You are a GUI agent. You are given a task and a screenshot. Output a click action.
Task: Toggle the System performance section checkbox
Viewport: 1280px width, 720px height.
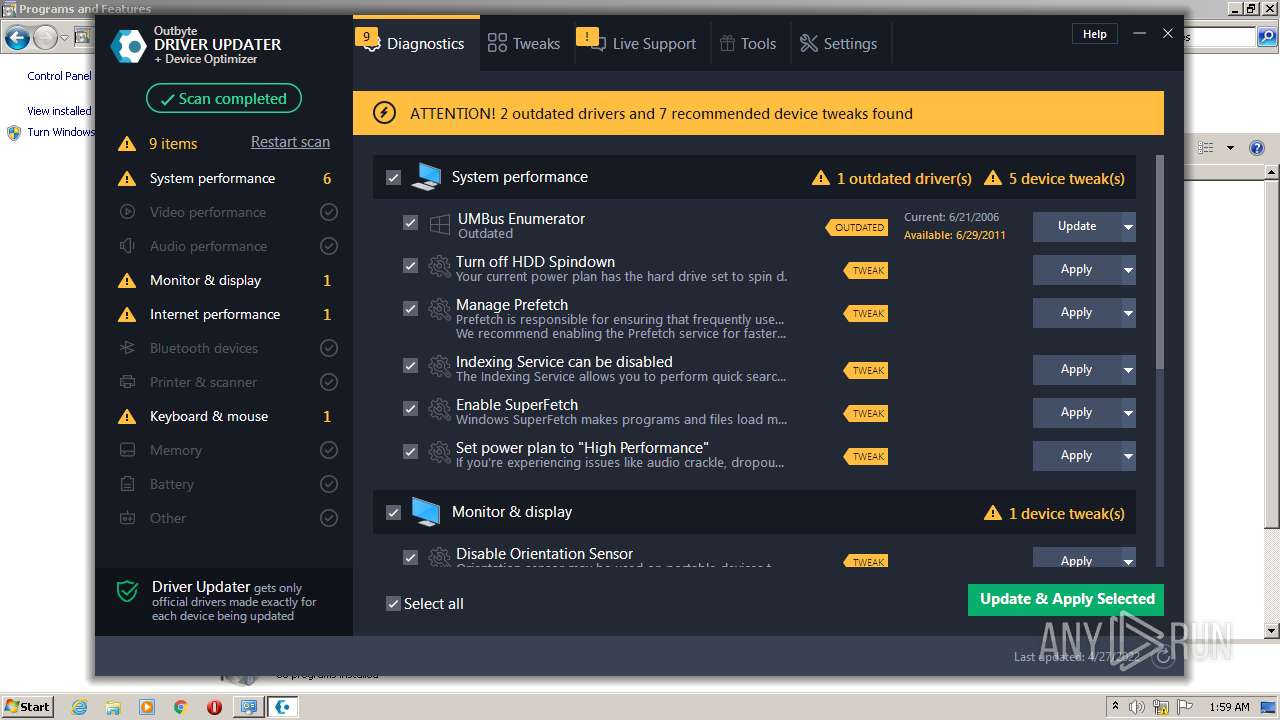coord(393,178)
